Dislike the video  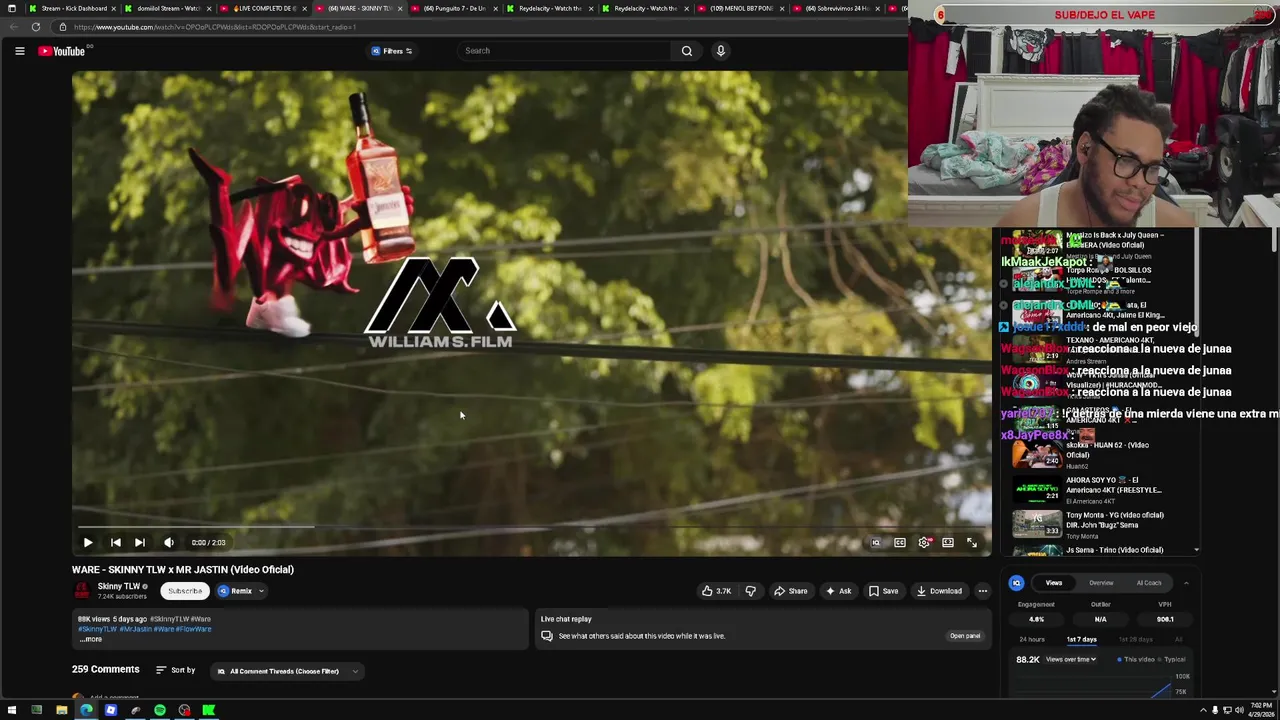(751, 591)
